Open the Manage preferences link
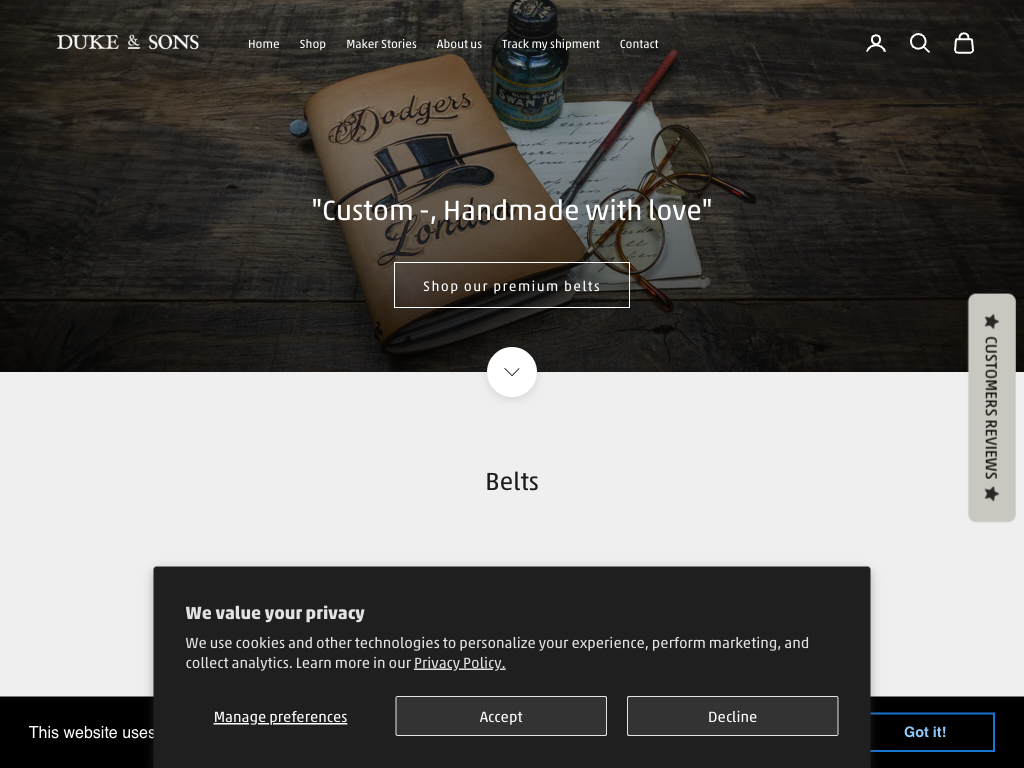The height and width of the screenshot is (768, 1024). (x=280, y=717)
